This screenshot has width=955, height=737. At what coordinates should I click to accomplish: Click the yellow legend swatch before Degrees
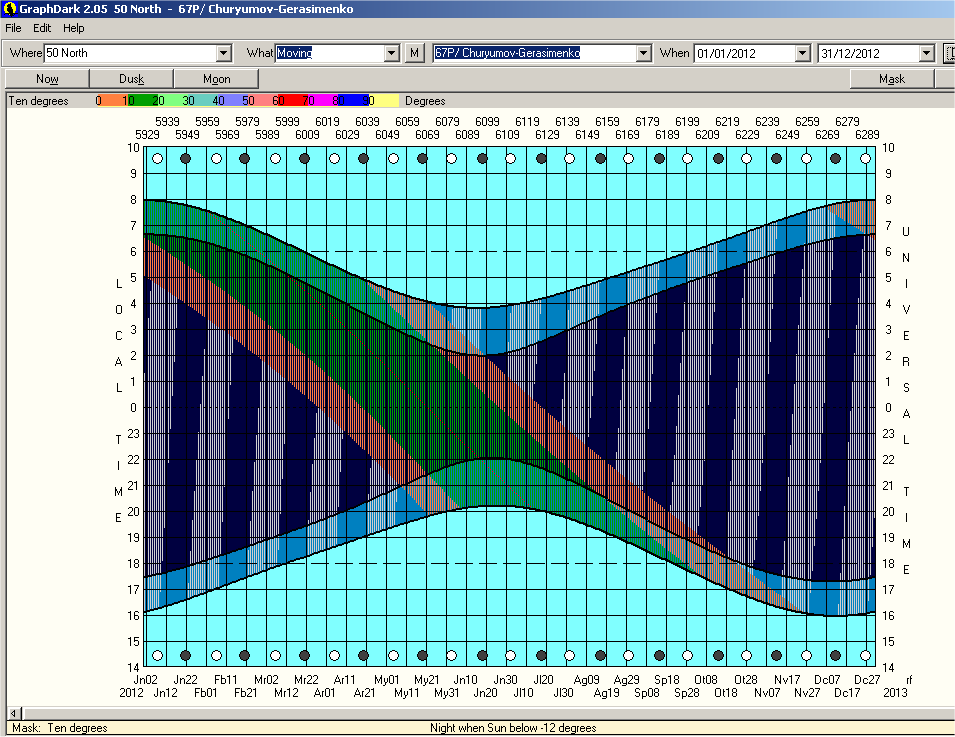pos(386,100)
